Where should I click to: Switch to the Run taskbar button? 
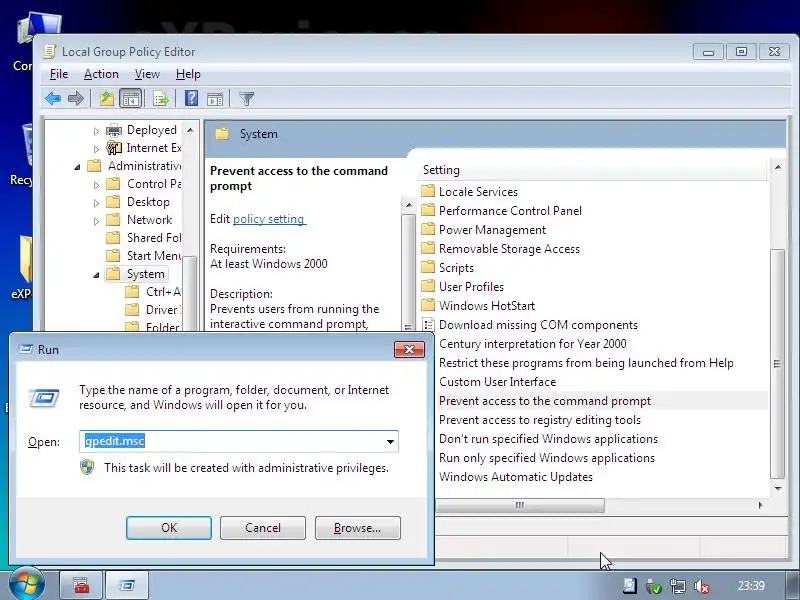pyautogui.click(x=127, y=585)
